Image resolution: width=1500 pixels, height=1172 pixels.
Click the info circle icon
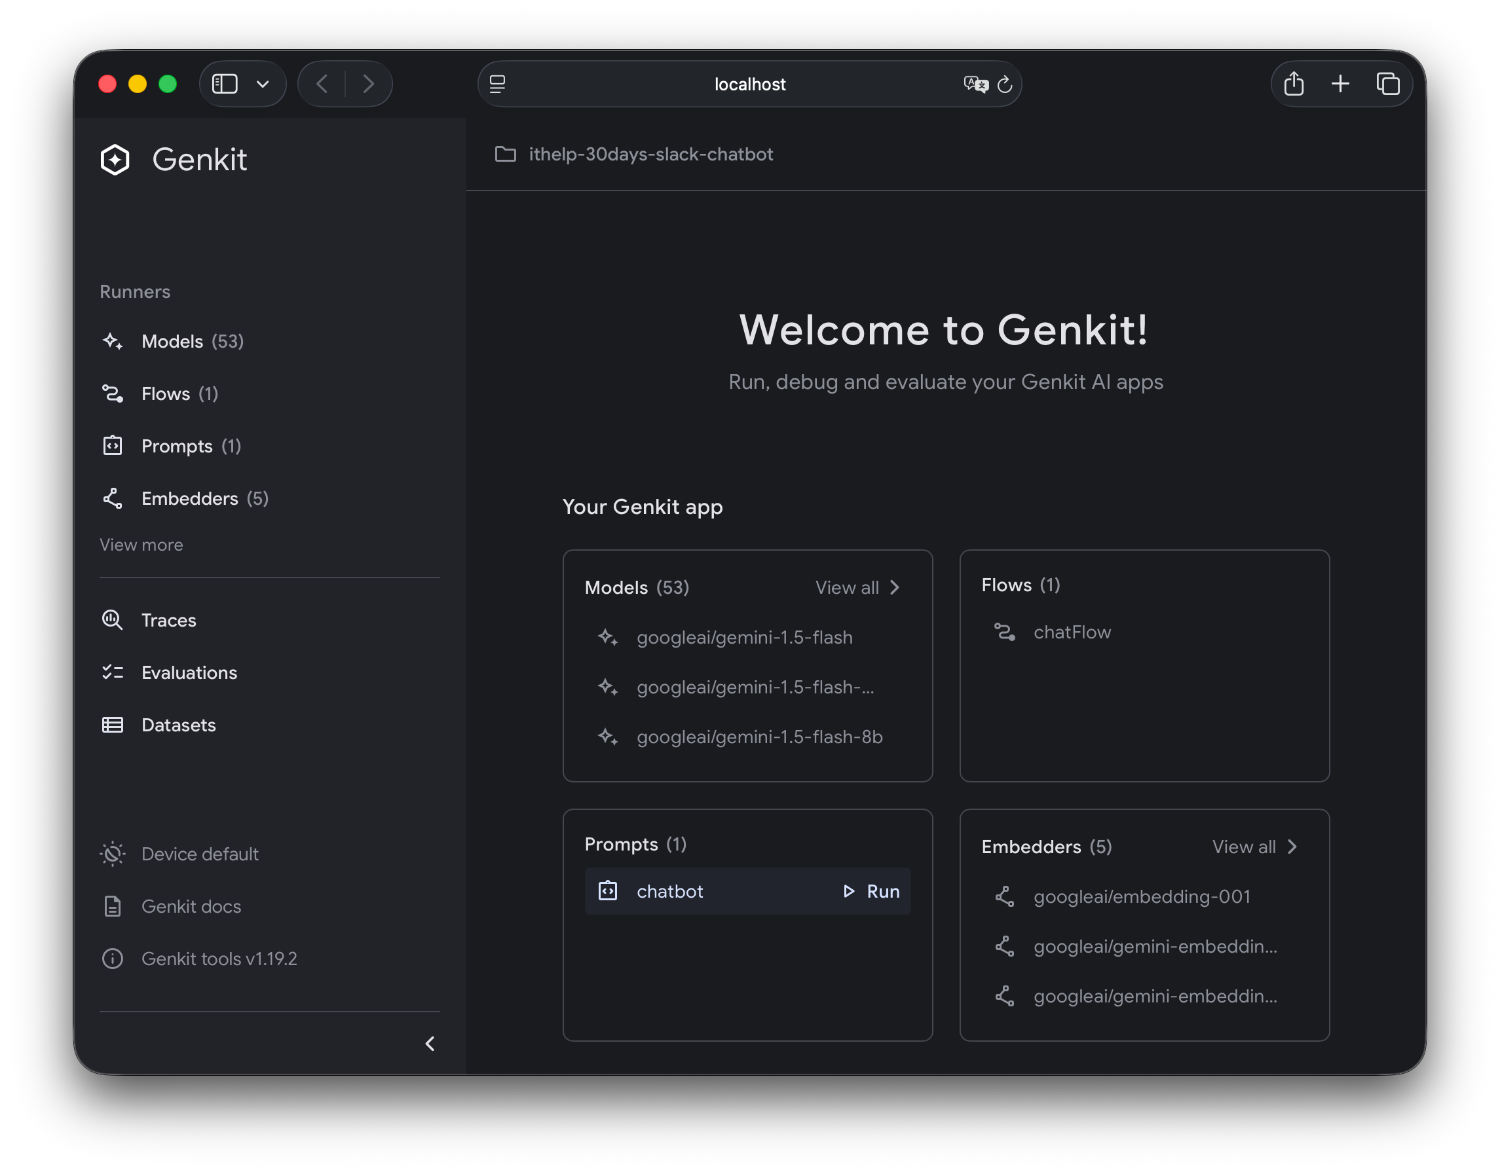click(113, 959)
